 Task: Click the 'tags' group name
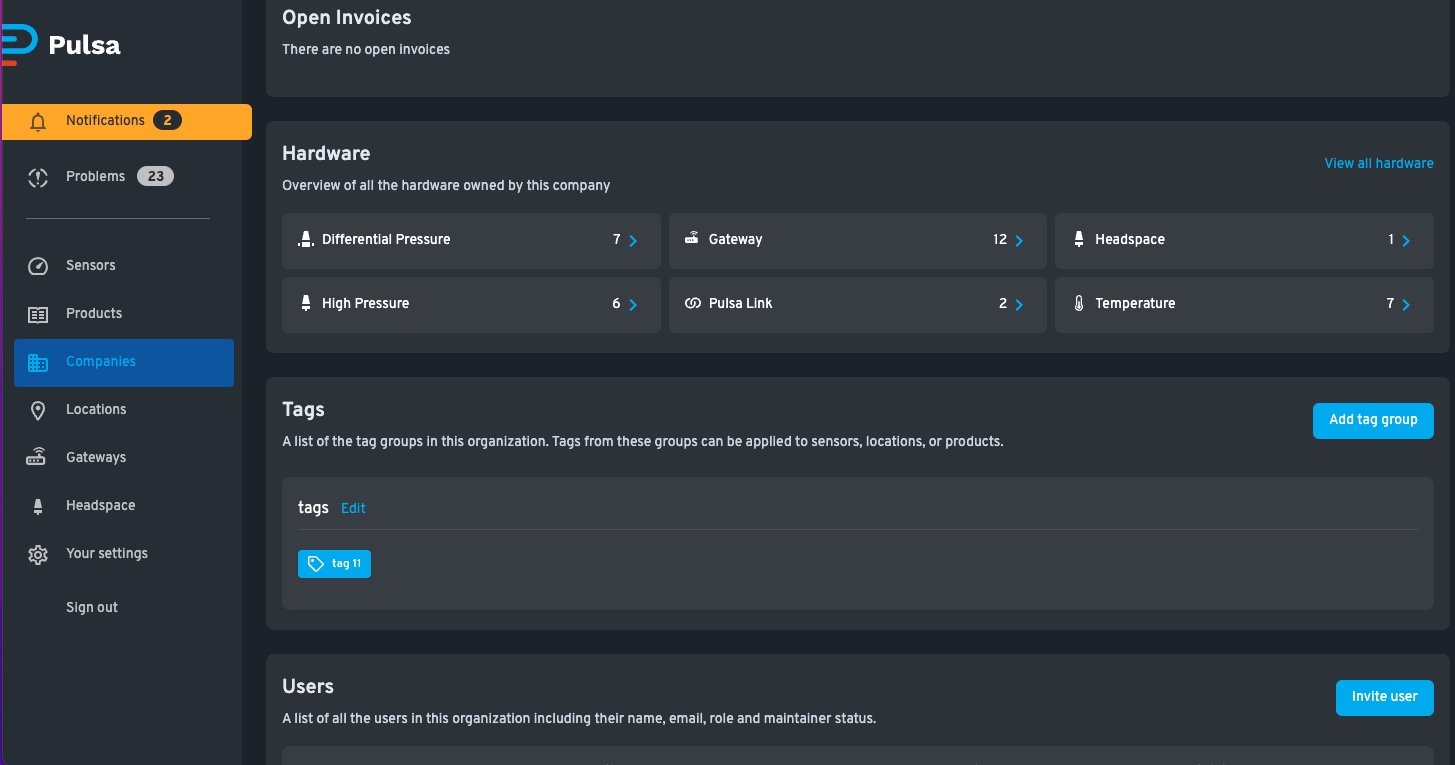tap(313, 508)
